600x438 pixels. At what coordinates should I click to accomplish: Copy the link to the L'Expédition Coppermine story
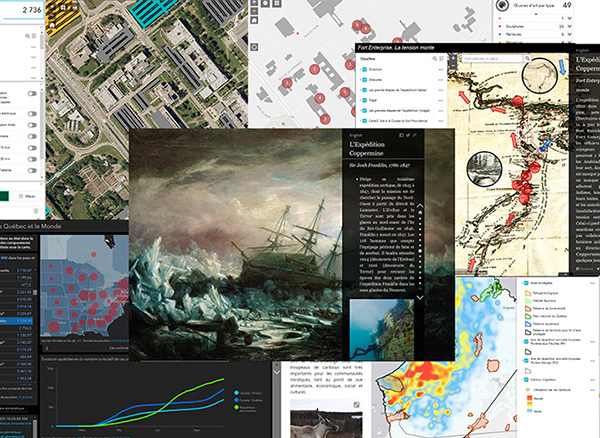pos(414,135)
